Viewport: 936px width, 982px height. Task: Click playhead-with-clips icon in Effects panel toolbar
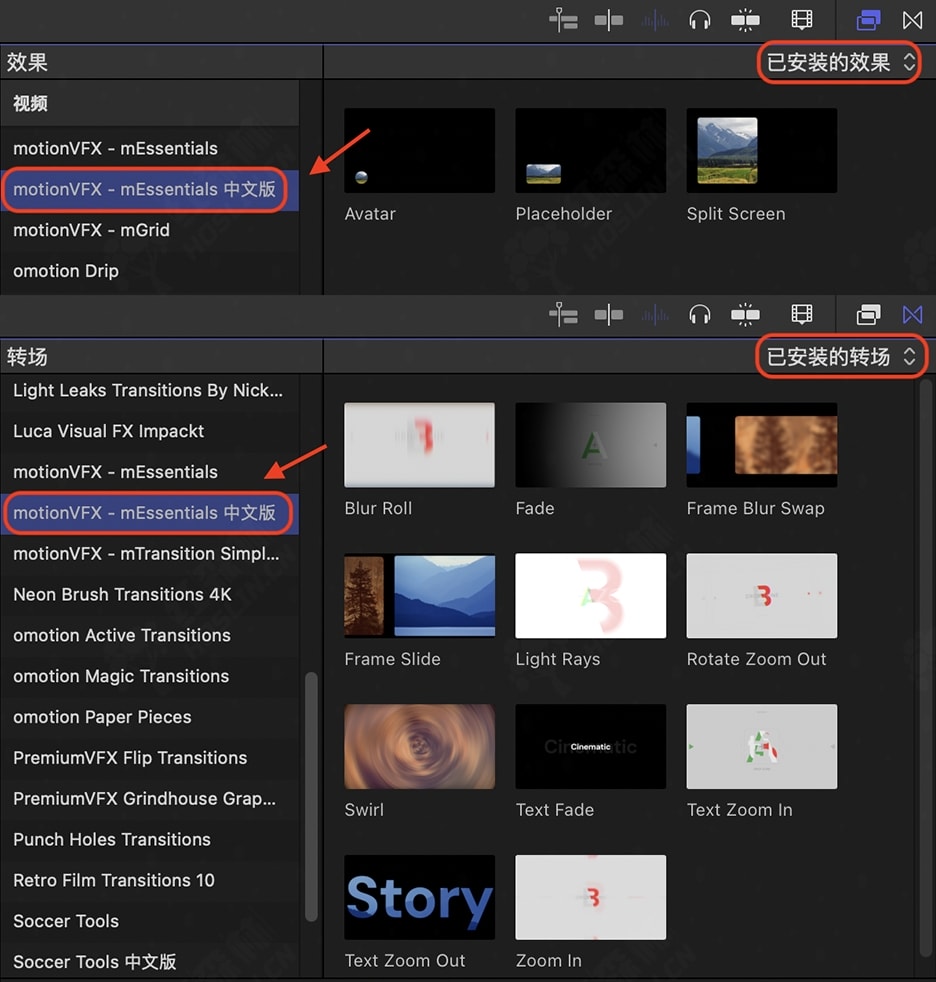tap(563, 20)
